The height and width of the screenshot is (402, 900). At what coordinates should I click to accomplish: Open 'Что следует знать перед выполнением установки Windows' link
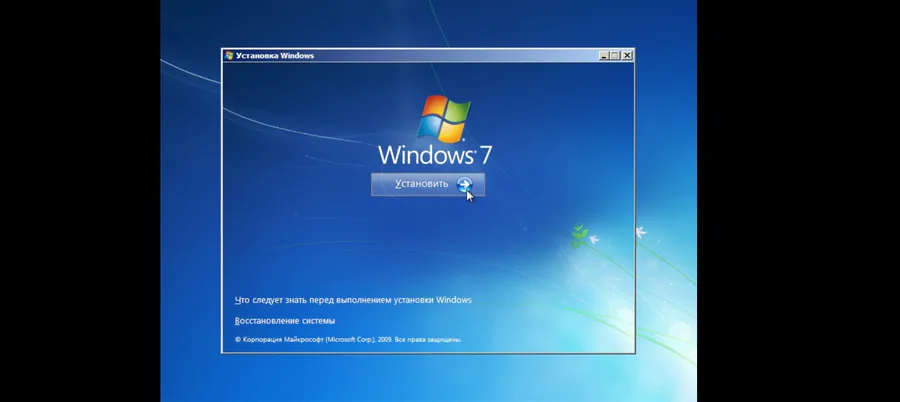coord(353,300)
